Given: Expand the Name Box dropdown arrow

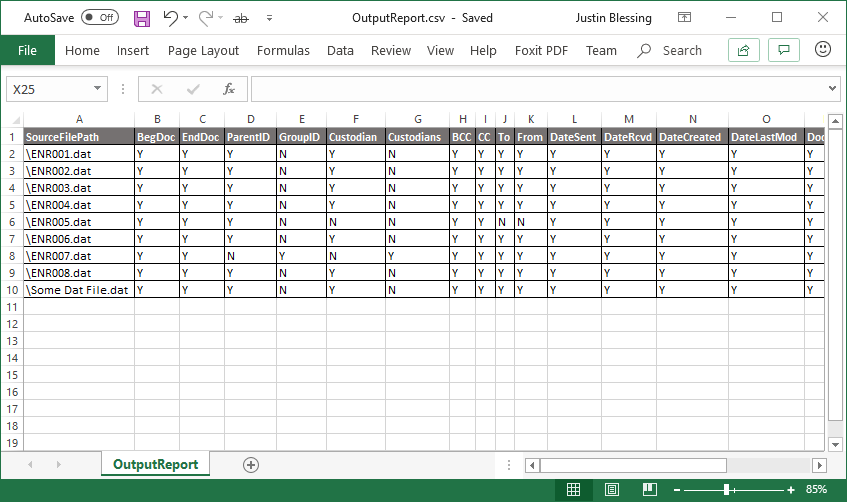Looking at the screenshot, I should (x=98, y=89).
